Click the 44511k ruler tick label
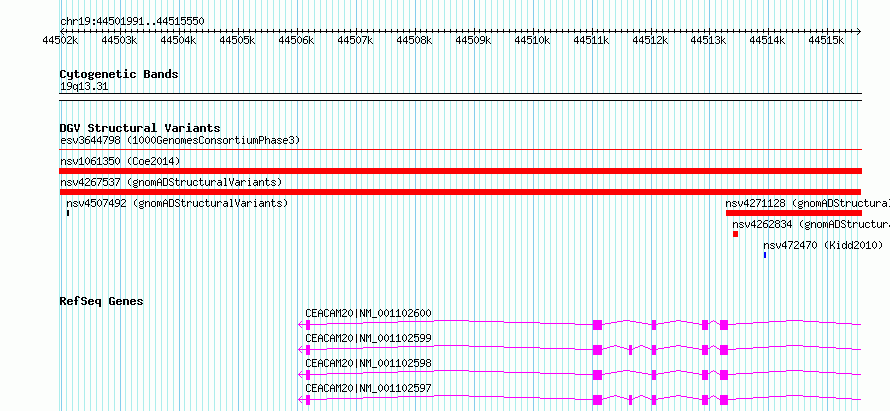 (x=591, y=41)
